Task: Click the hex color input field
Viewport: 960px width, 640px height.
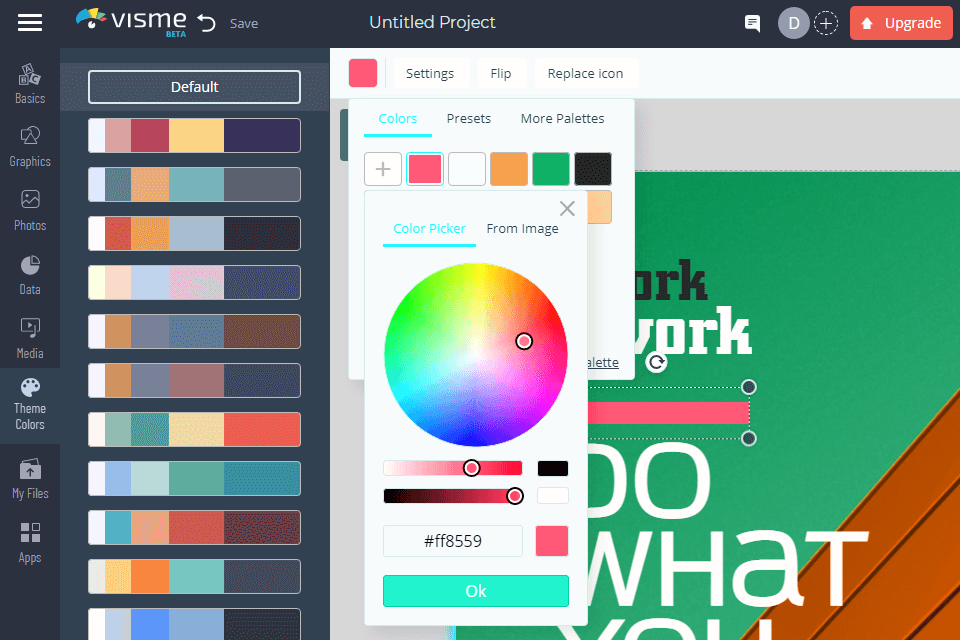Action: pos(453,541)
